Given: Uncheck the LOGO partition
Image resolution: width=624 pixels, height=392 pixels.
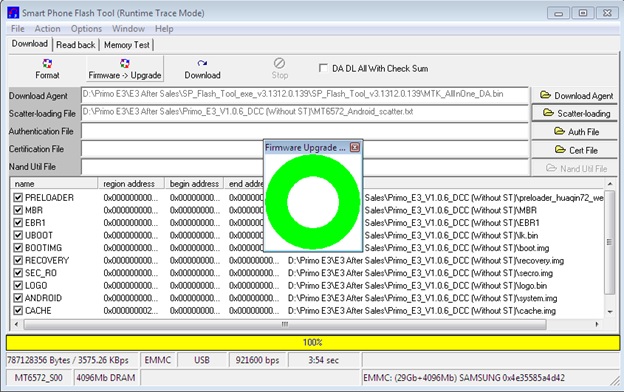Looking at the screenshot, I should pyautogui.click(x=18, y=285).
